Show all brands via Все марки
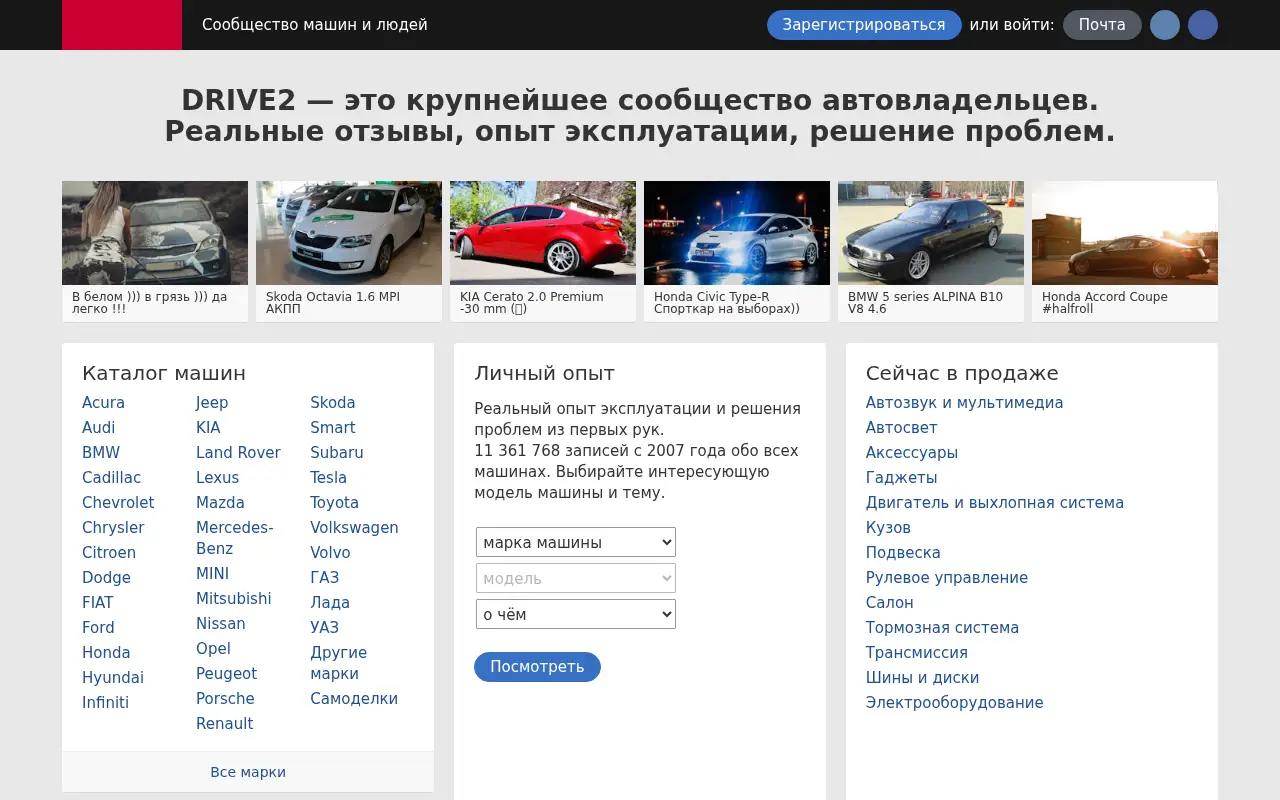1280x800 pixels. point(248,772)
